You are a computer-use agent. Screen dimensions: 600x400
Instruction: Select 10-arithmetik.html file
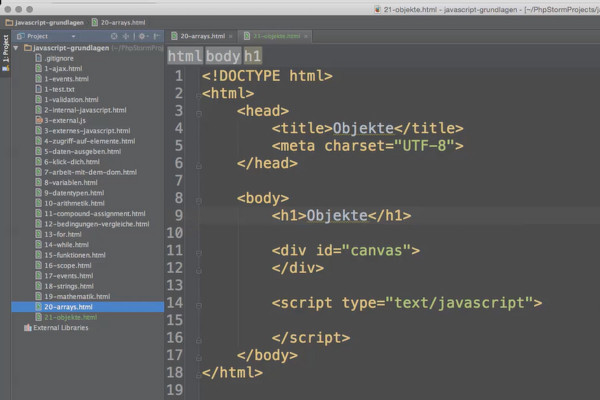[74, 203]
